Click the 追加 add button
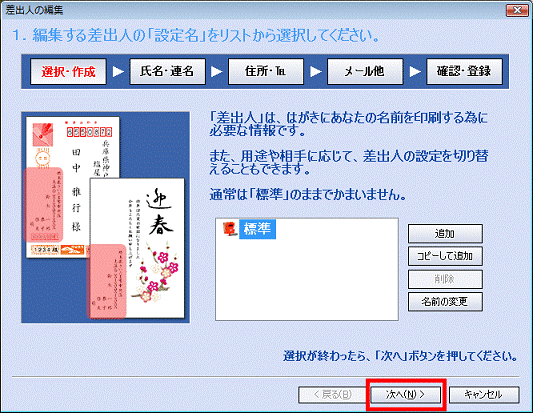533x413 pixels. 445,234
